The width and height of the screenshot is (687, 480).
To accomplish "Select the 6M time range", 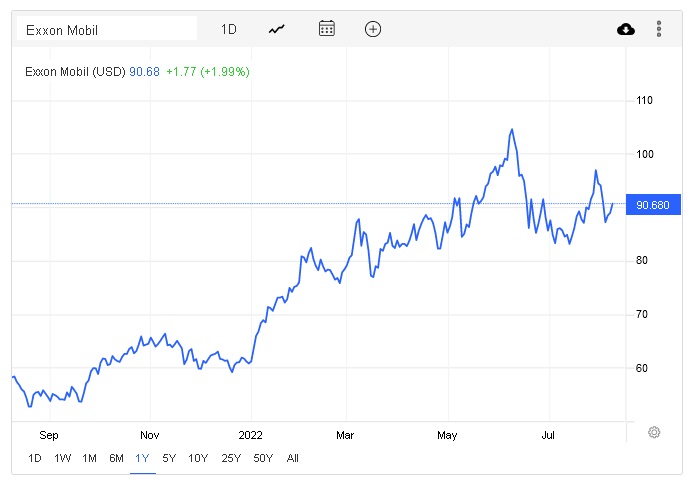I will click(x=117, y=459).
